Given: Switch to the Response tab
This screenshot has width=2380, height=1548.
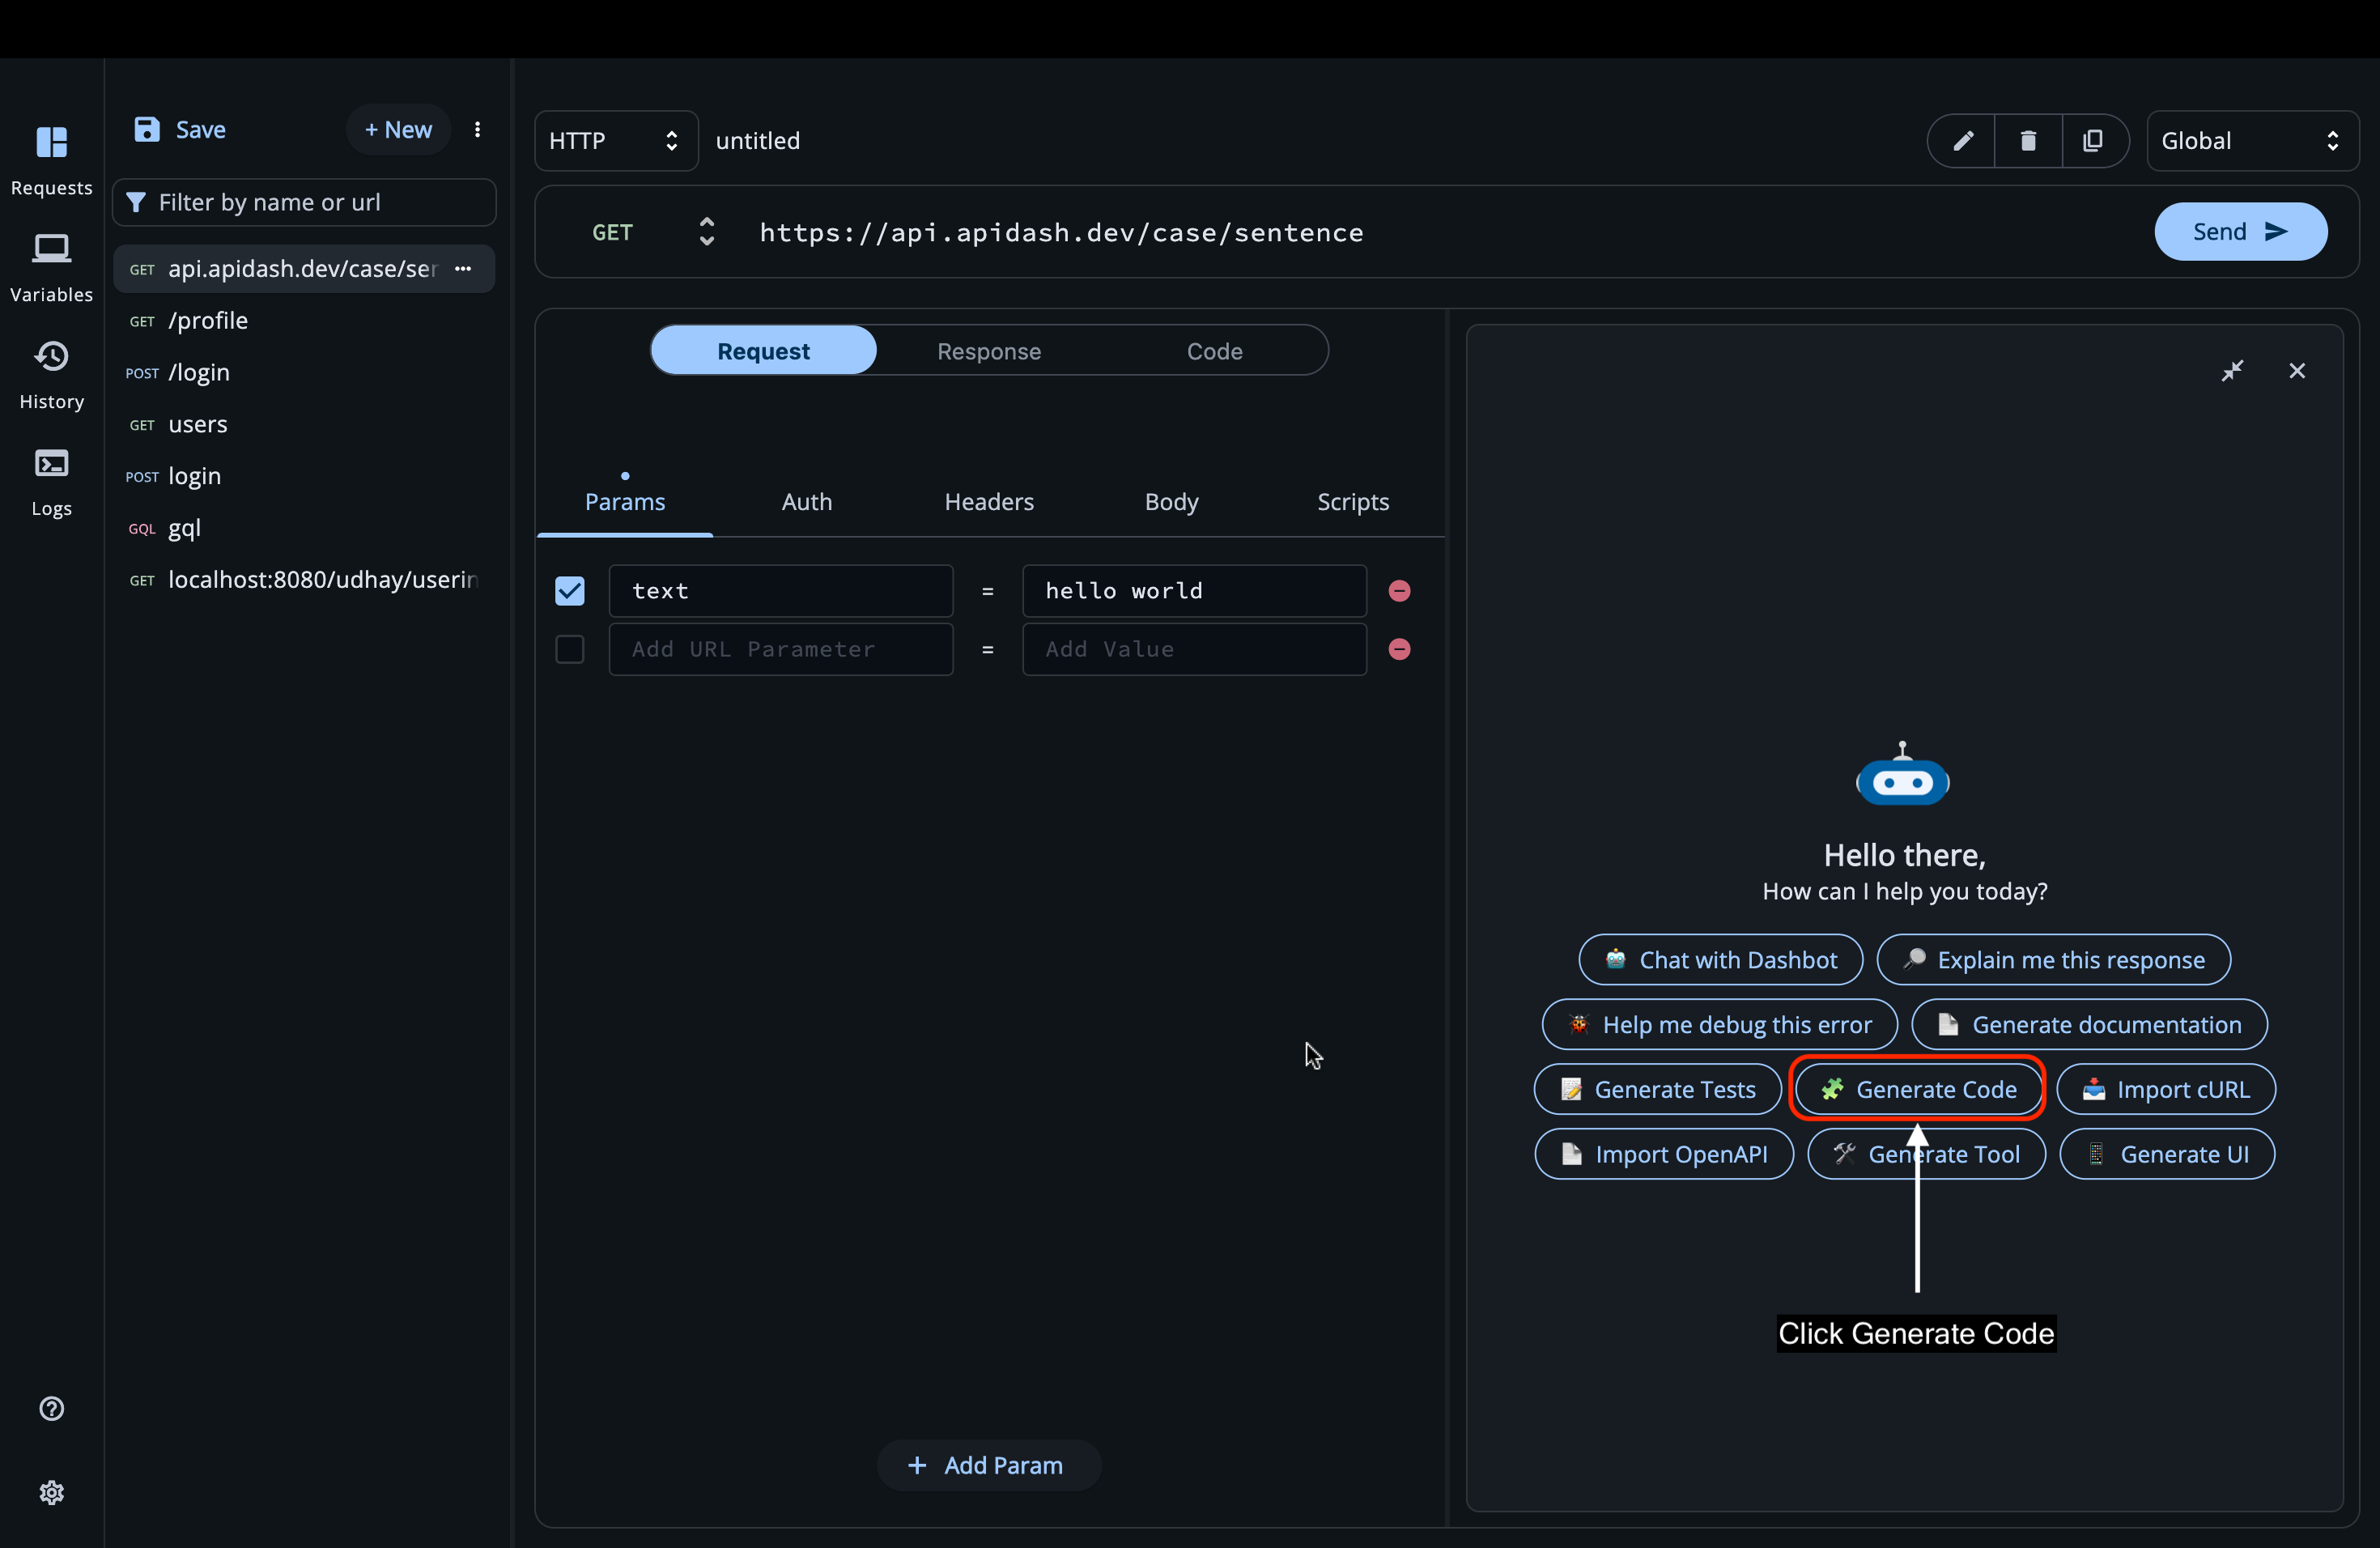Looking at the screenshot, I should [989, 351].
